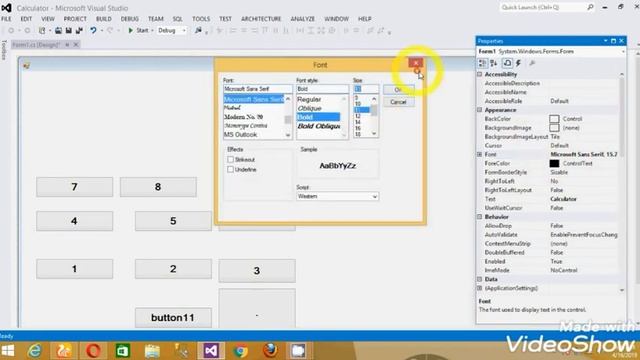Click Windows Start button
Screen dimensions: 640x360
[x=7, y=350]
